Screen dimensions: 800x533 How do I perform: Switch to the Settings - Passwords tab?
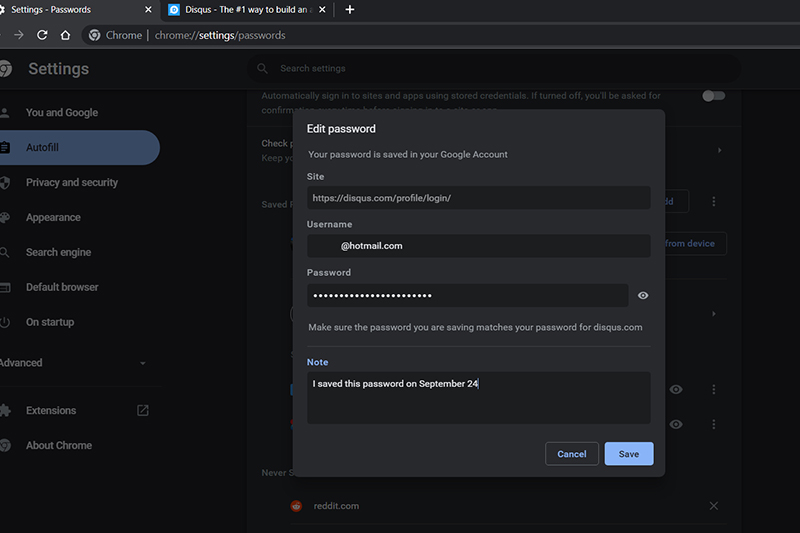pos(77,10)
